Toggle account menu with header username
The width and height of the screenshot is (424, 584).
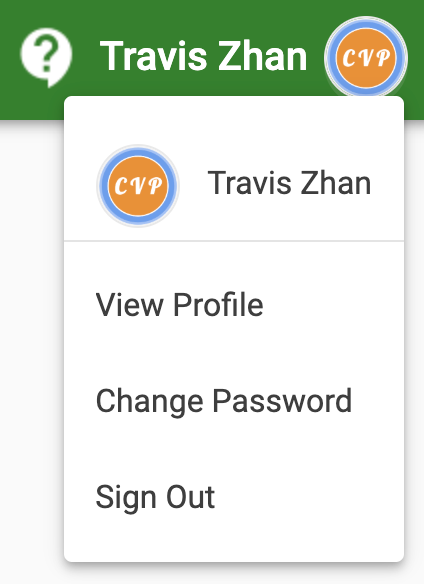[x=203, y=56]
